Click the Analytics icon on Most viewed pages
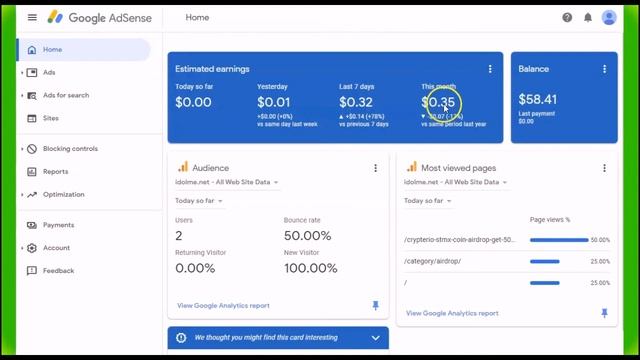Image resolution: width=640 pixels, height=360 pixels. click(412, 167)
